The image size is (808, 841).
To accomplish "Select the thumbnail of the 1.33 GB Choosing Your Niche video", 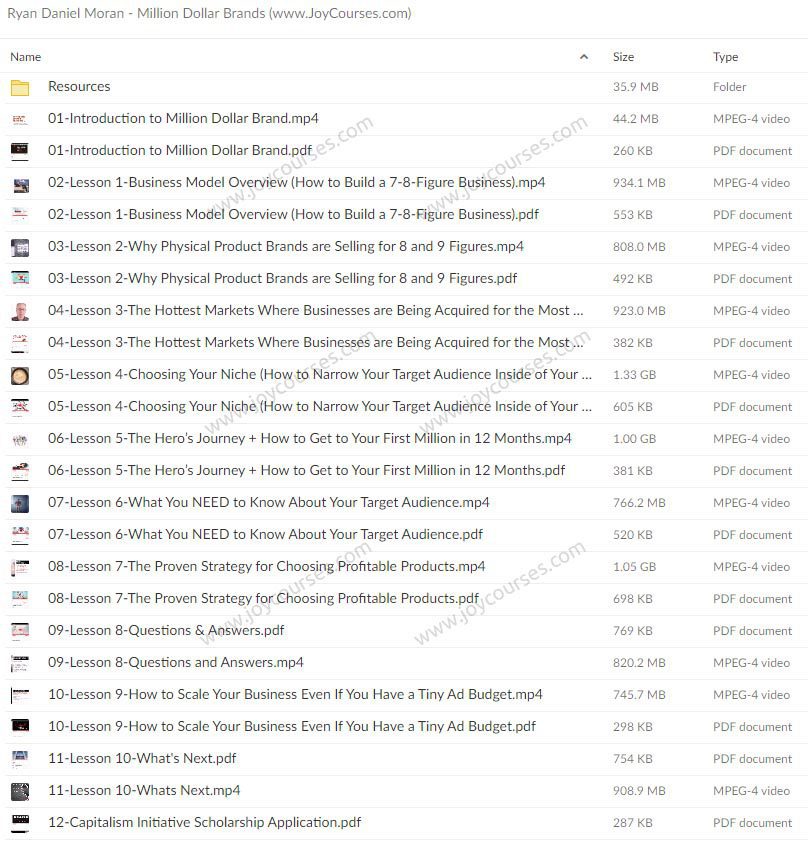I will pos(20,375).
